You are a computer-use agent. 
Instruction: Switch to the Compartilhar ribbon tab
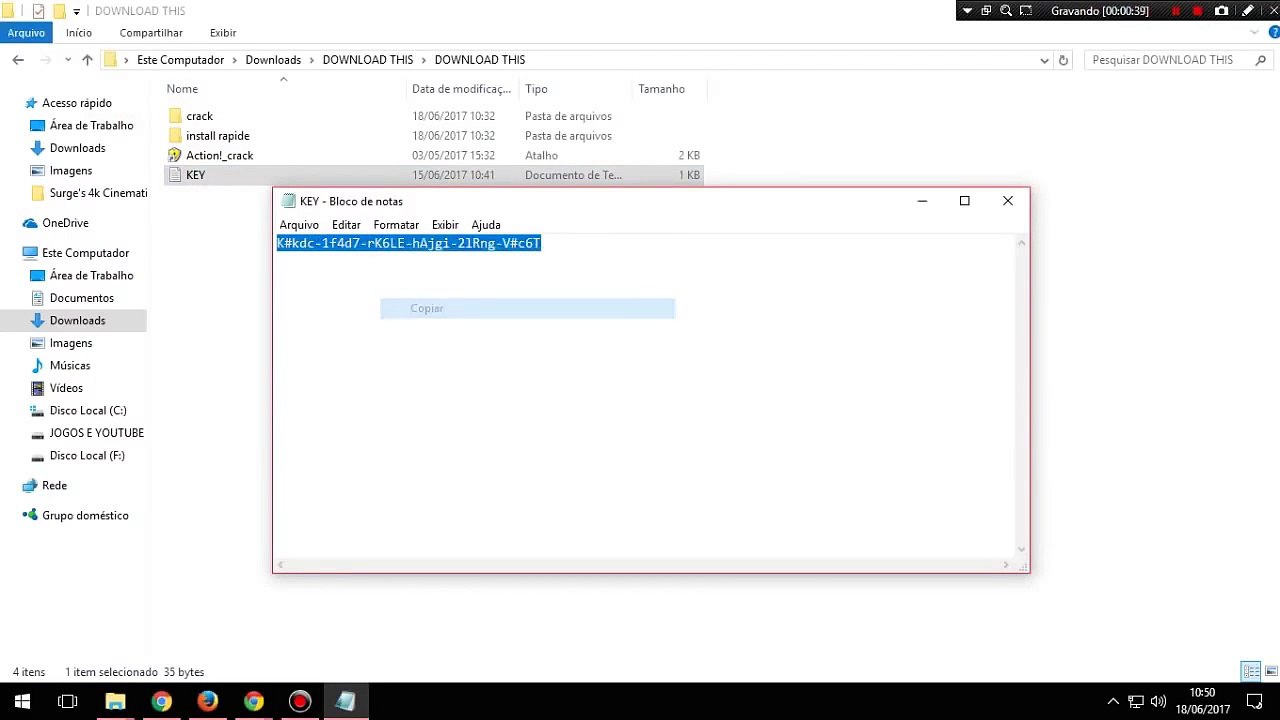click(151, 33)
